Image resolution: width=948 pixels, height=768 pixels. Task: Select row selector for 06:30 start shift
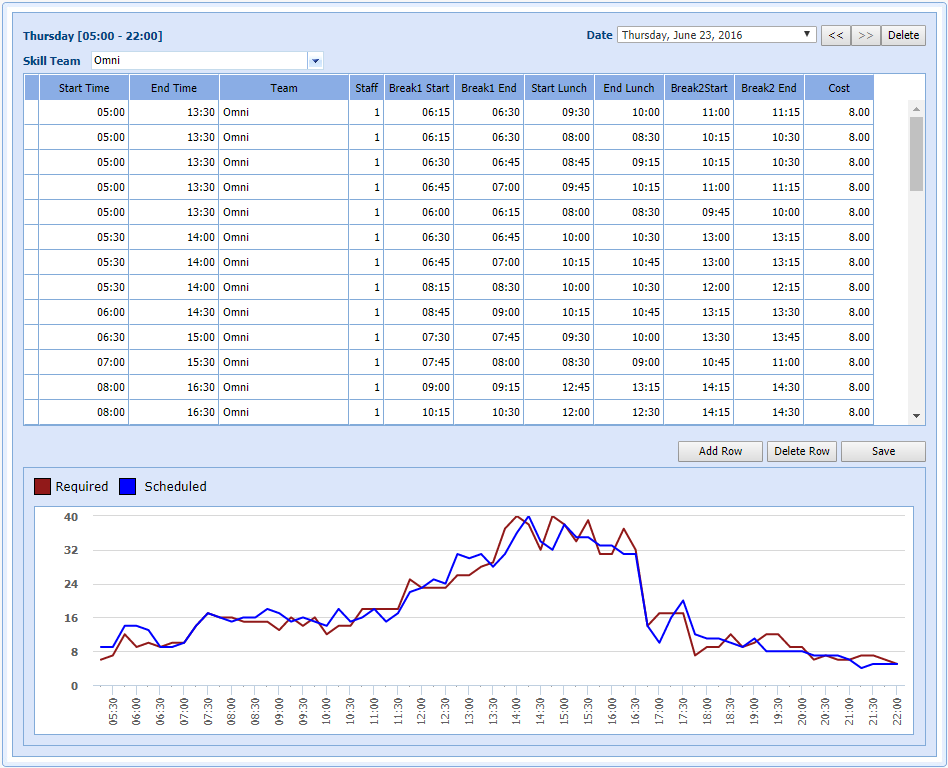pos(31,337)
